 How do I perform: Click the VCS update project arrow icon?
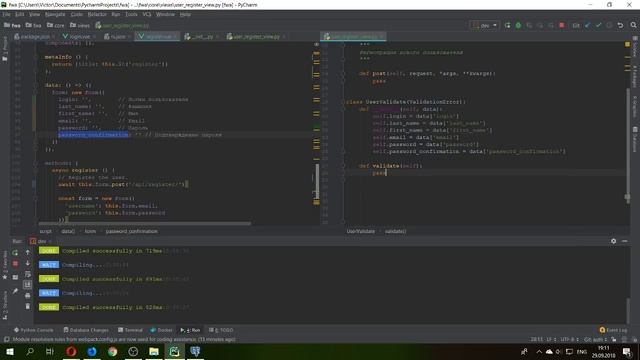tap(587, 25)
